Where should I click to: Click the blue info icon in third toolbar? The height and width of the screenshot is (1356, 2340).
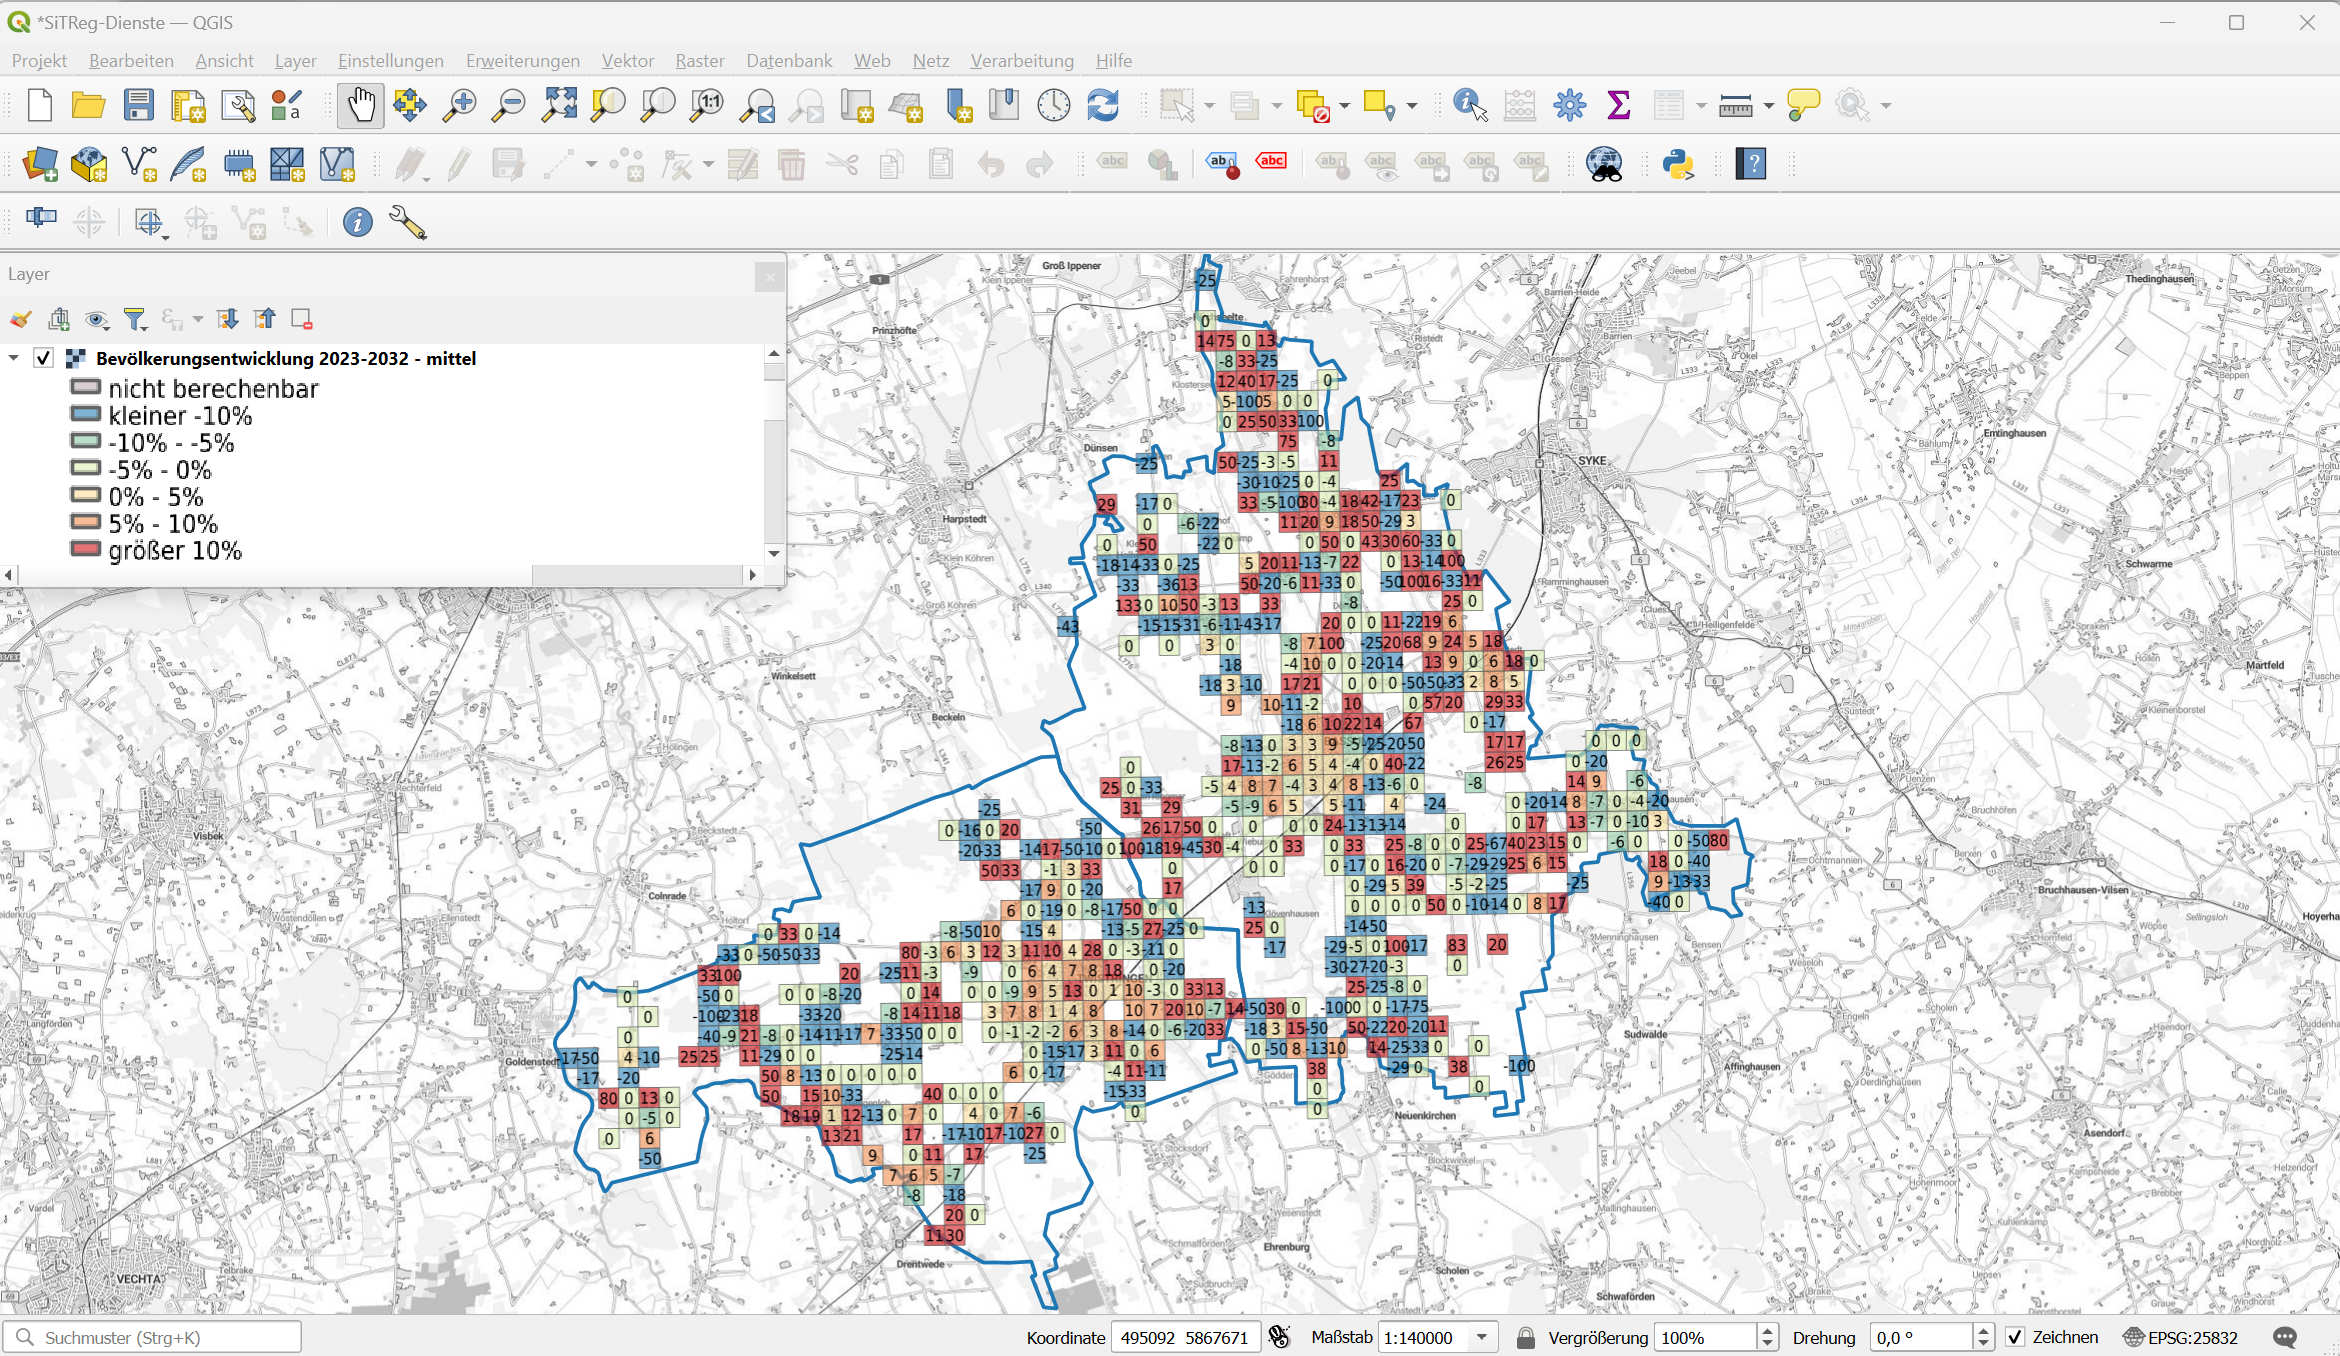pos(357,222)
